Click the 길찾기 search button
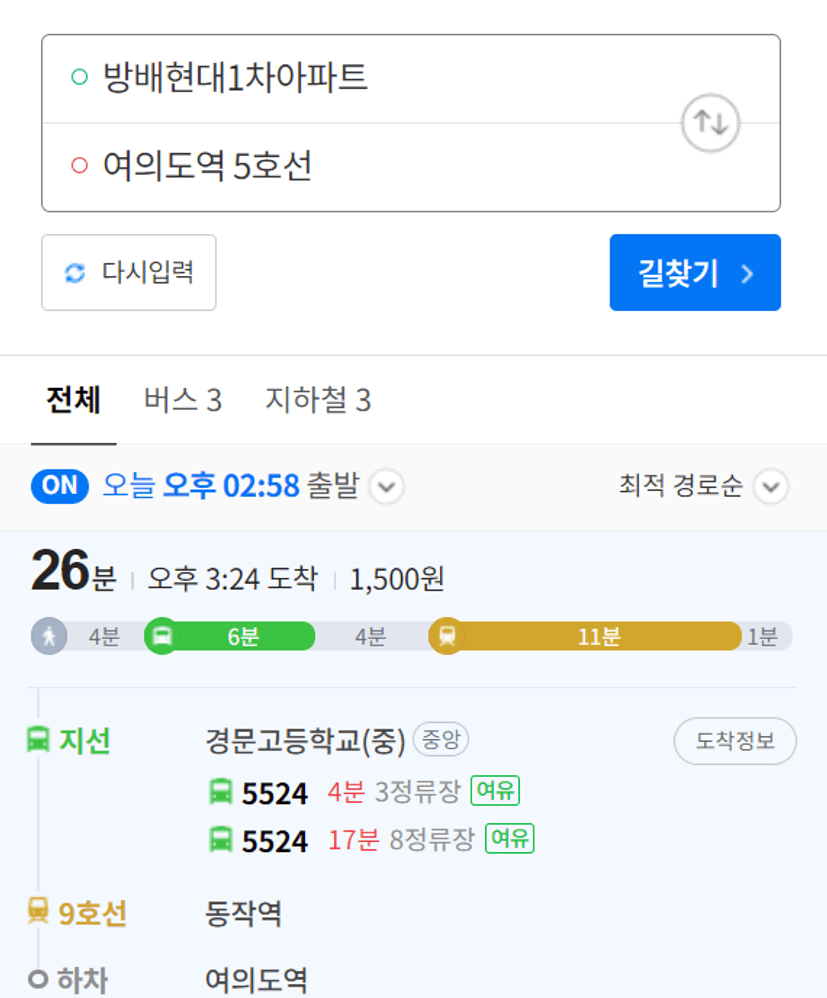Screen dimensions: 827x998 (695, 272)
